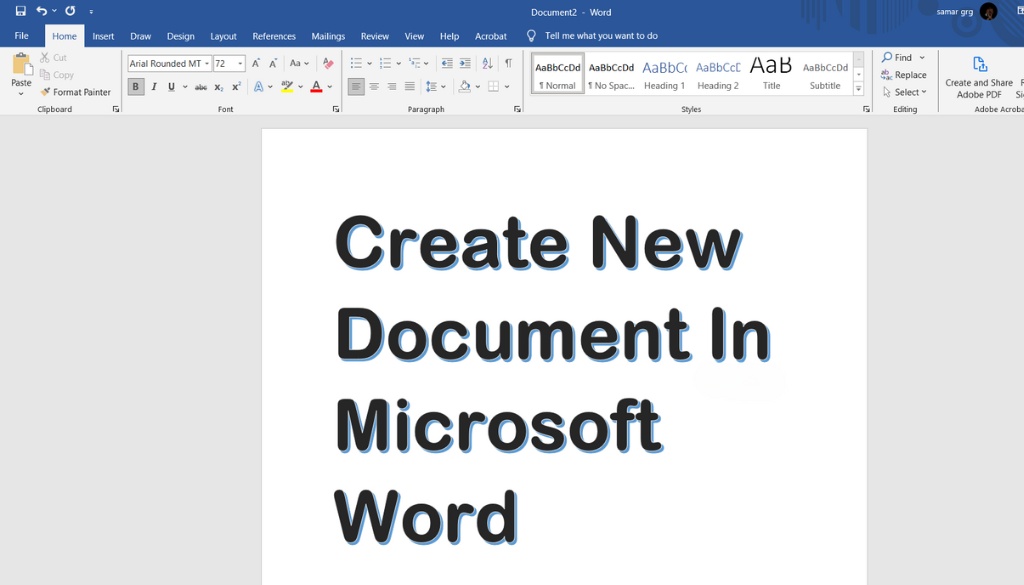Select the strikethrough icon
The height and width of the screenshot is (585, 1024).
[x=200, y=86]
